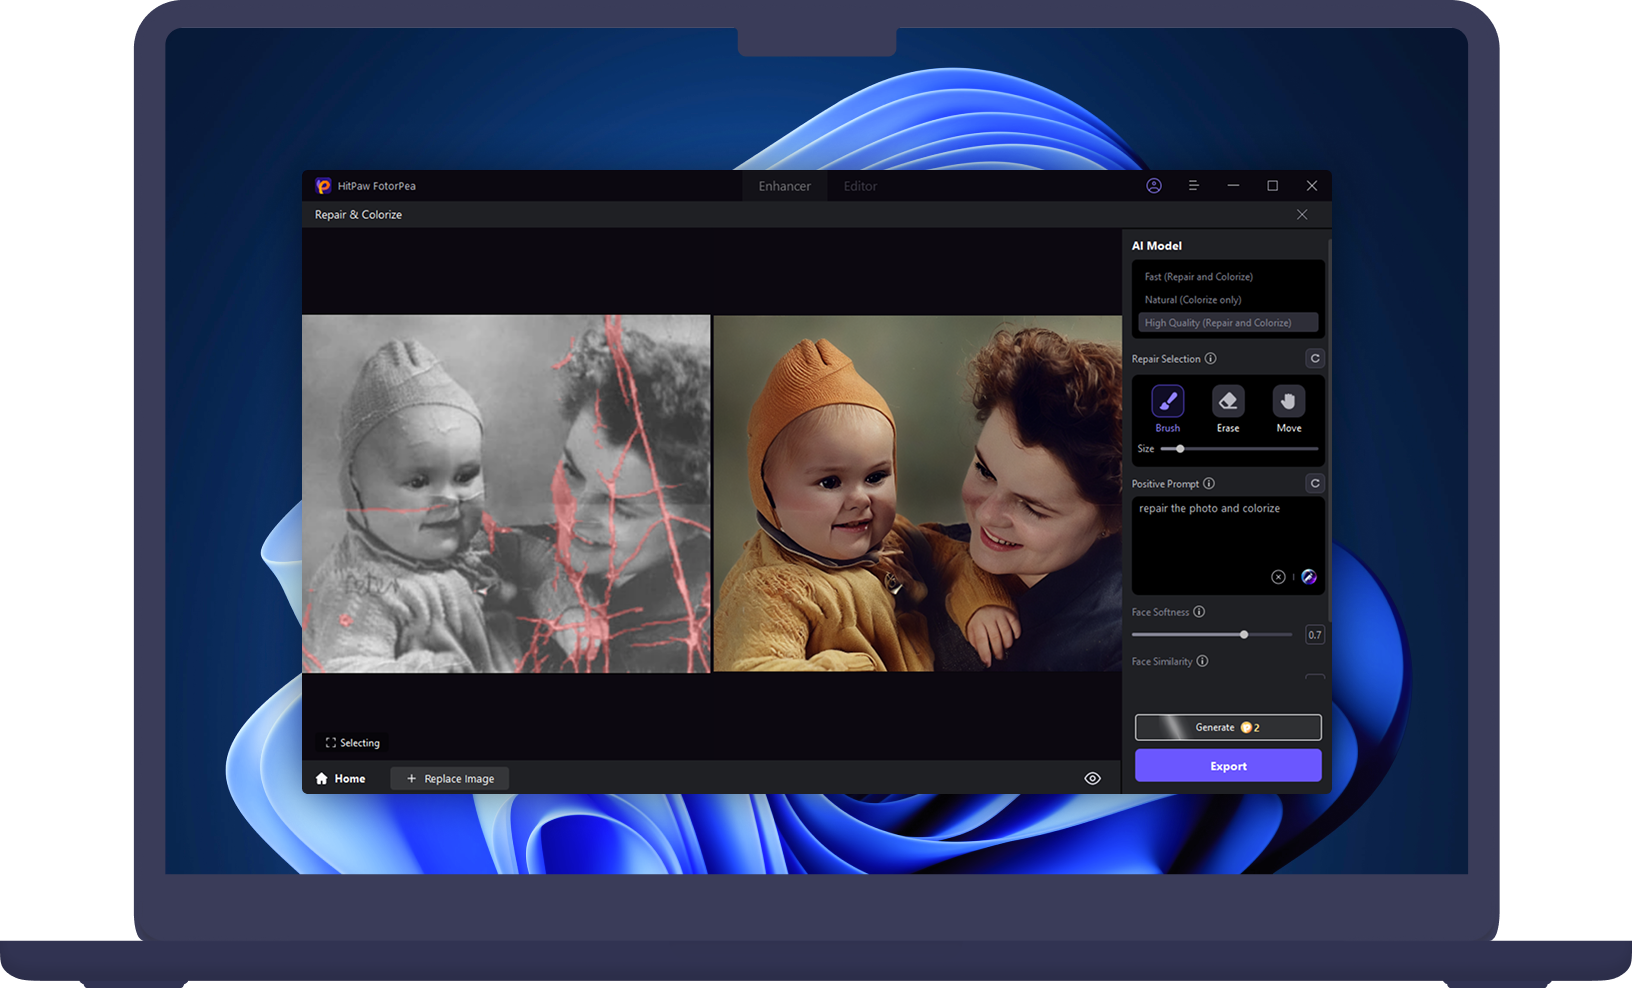Clear the prompt with the X icon
Viewport: 1632px width, 988px height.
(x=1278, y=577)
